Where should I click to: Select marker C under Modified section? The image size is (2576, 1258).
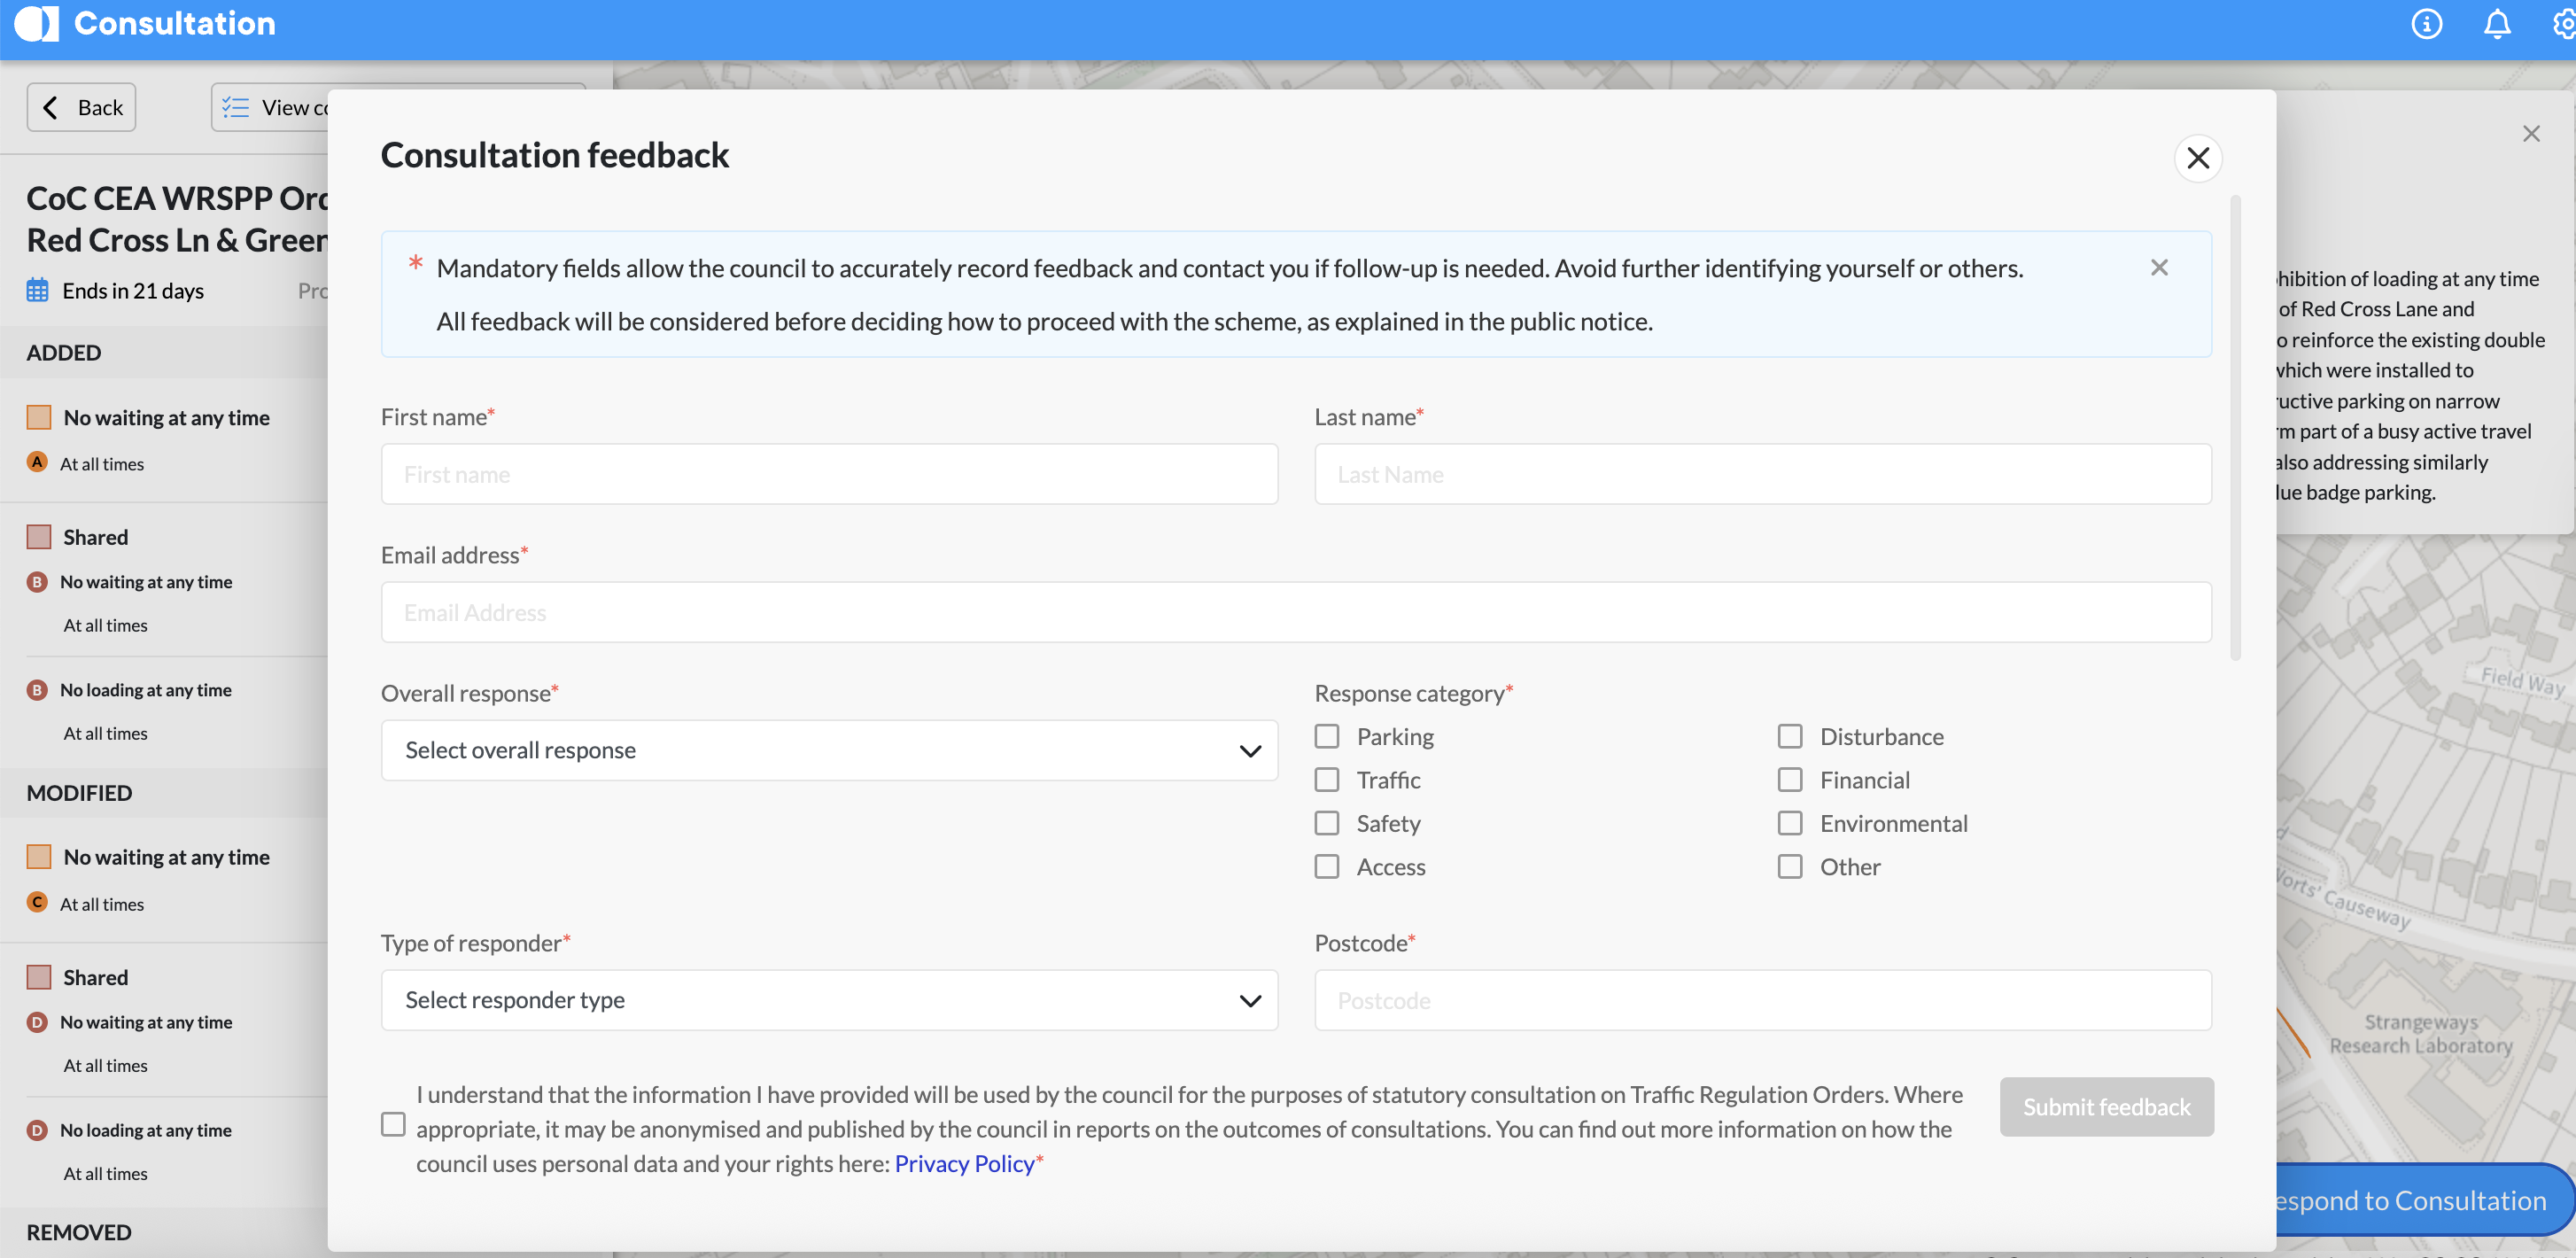[37, 902]
